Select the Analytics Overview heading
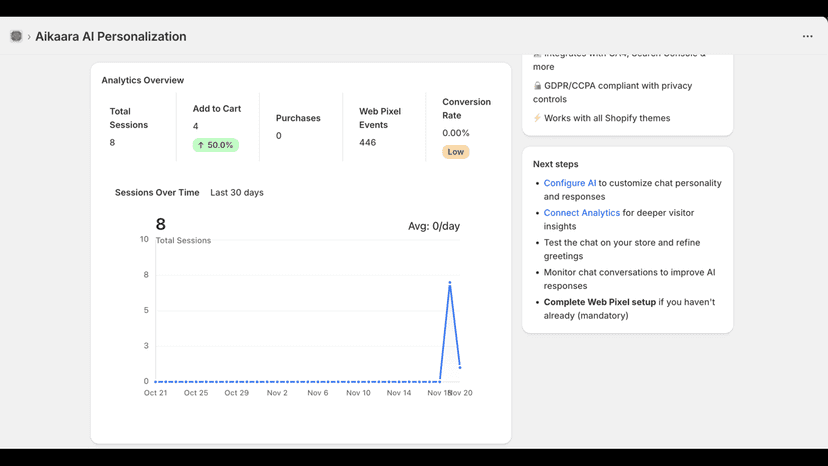828x466 pixels. (143, 80)
